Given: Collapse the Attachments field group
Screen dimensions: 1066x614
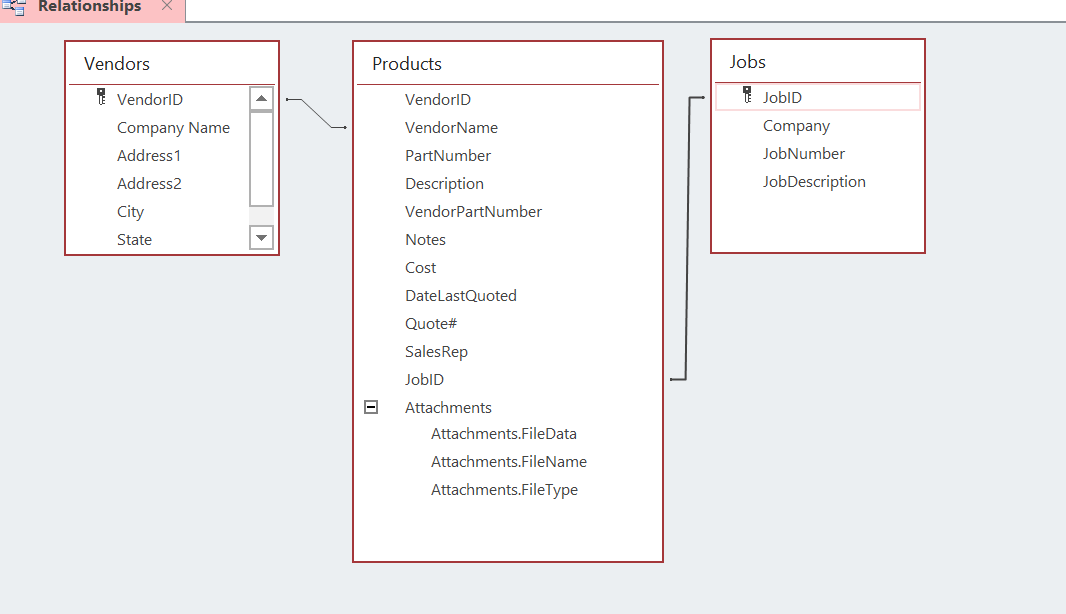Looking at the screenshot, I should click(x=371, y=407).
